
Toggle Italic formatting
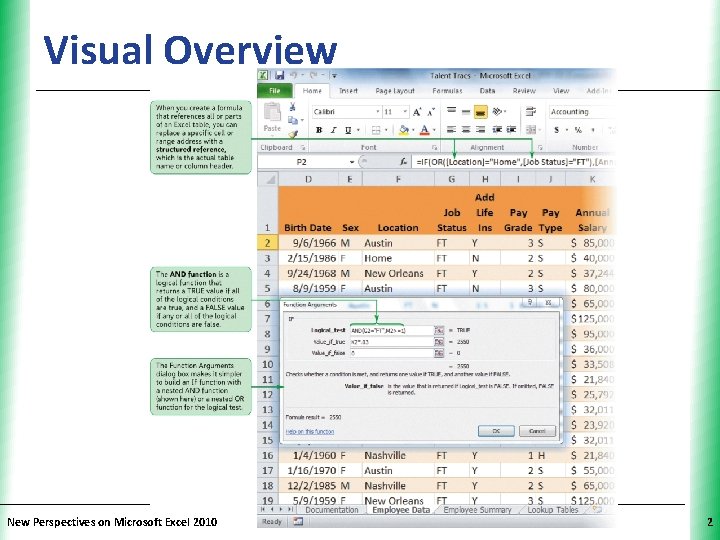pyautogui.click(x=333, y=130)
